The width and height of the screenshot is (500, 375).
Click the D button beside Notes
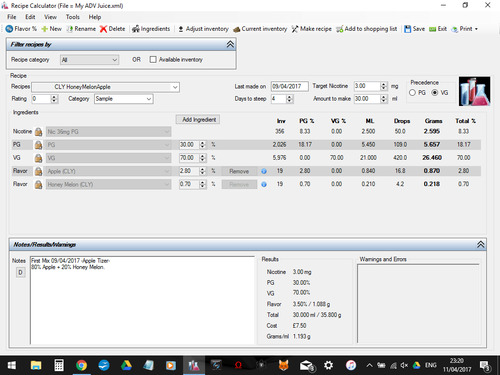(21, 273)
